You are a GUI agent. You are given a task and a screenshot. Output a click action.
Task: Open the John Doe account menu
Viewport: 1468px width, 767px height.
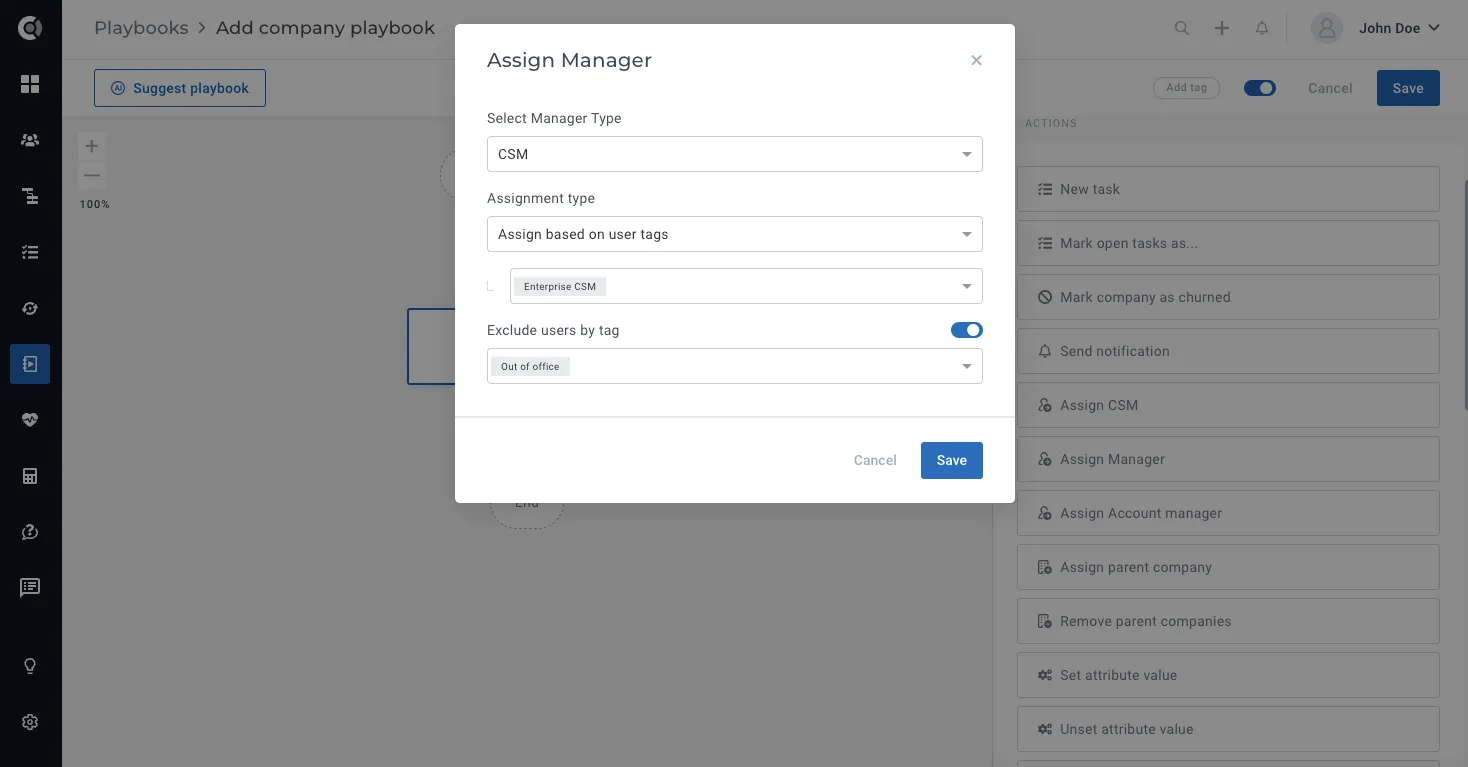click(x=1399, y=28)
